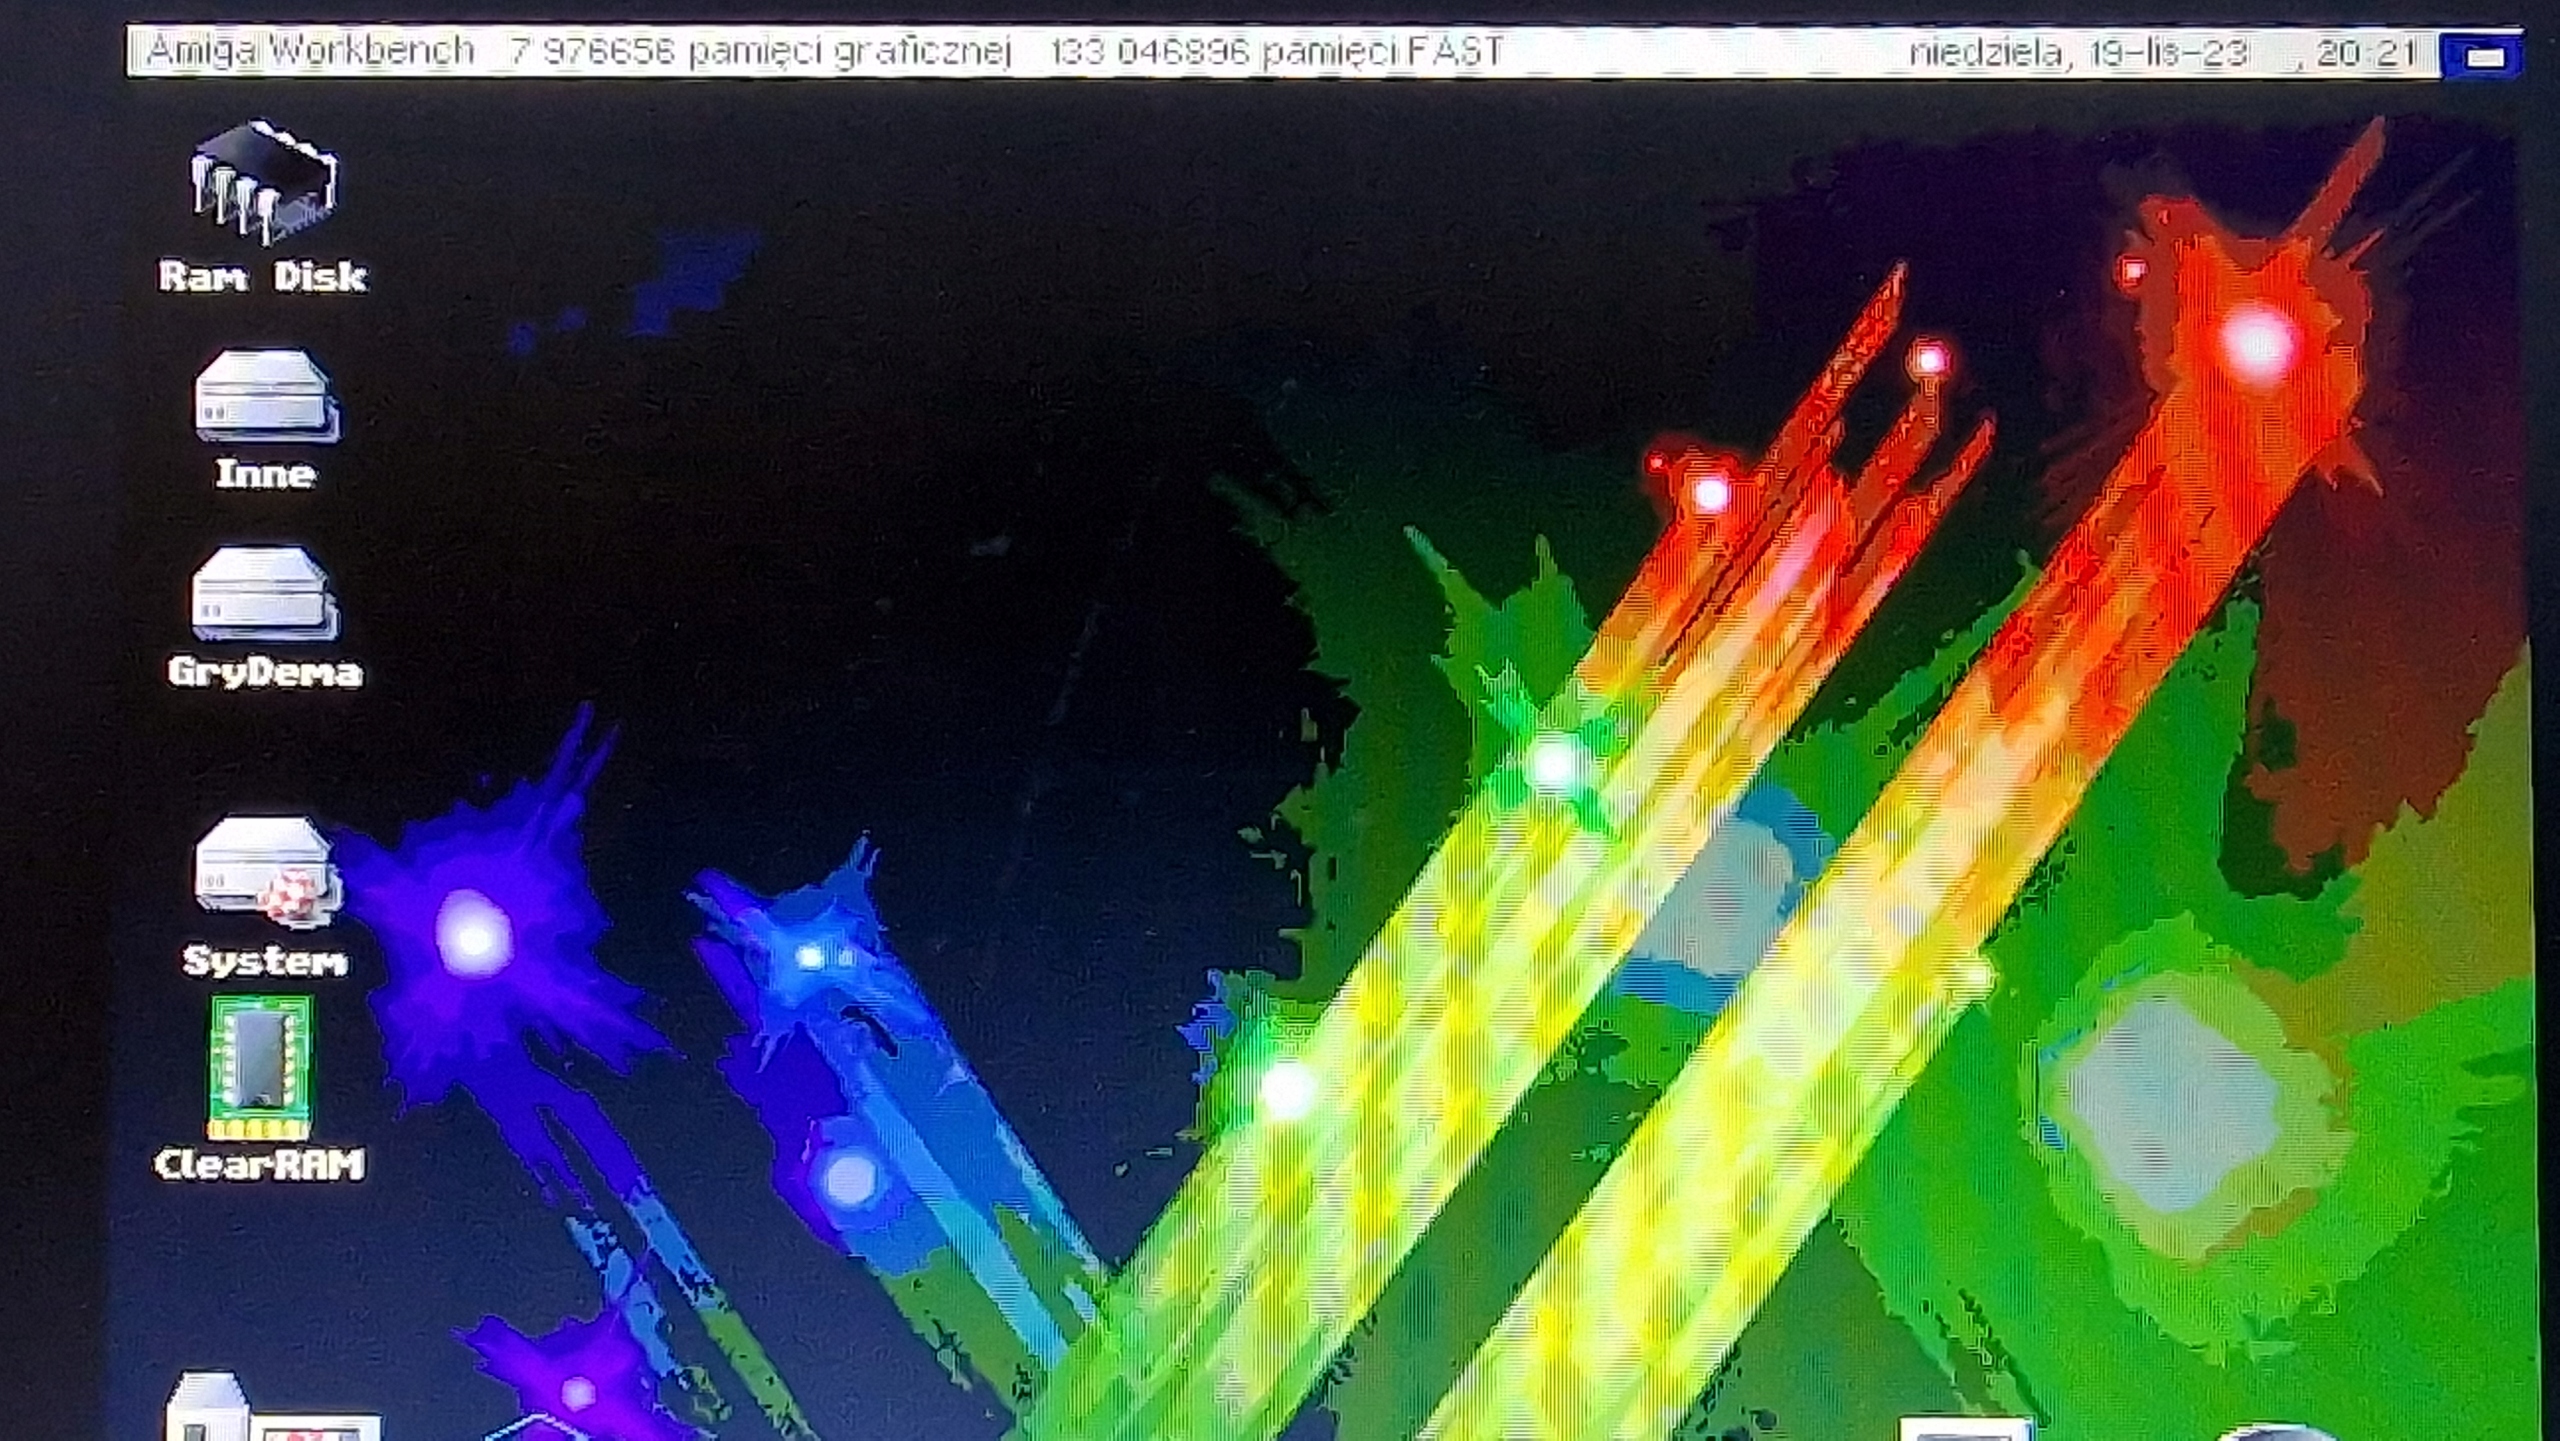Open the Inne hard drive icon
This screenshot has height=1441, width=2560.
pos(267,396)
